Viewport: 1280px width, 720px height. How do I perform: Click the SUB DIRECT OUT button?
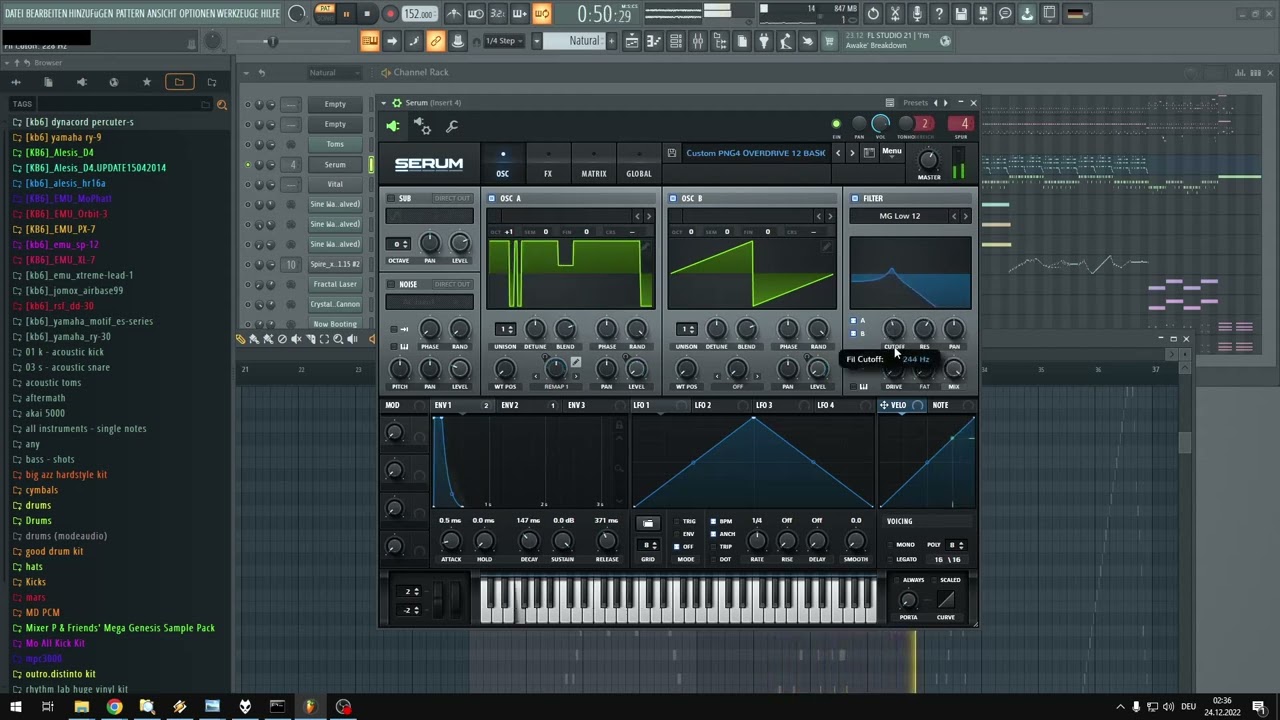(x=452, y=198)
